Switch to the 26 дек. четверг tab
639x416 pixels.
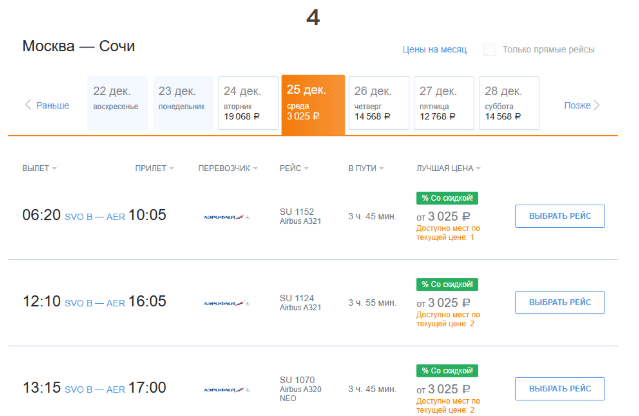tap(379, 103)
